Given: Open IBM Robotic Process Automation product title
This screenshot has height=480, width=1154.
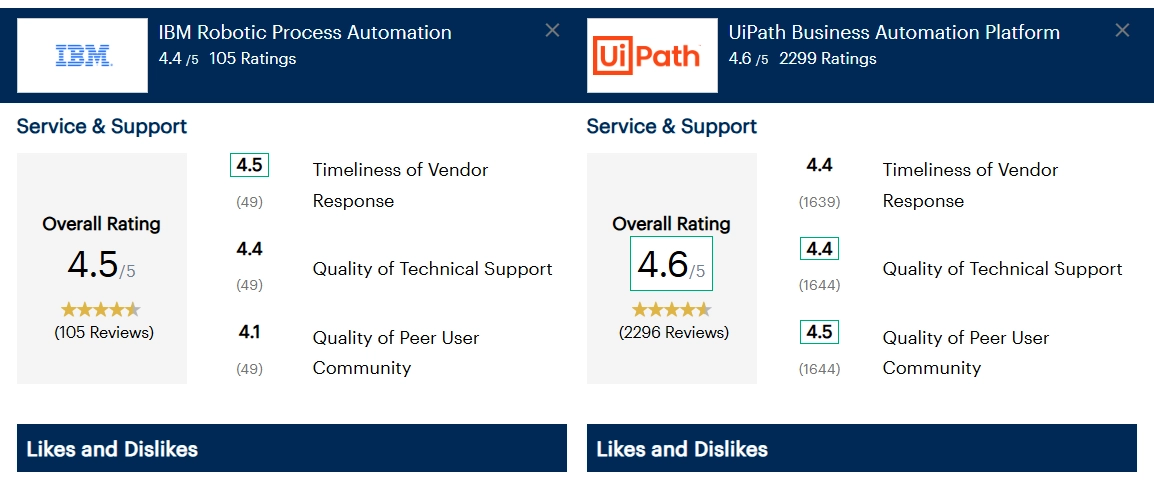Looking at the screenshot, I should (x=305, y=32).
